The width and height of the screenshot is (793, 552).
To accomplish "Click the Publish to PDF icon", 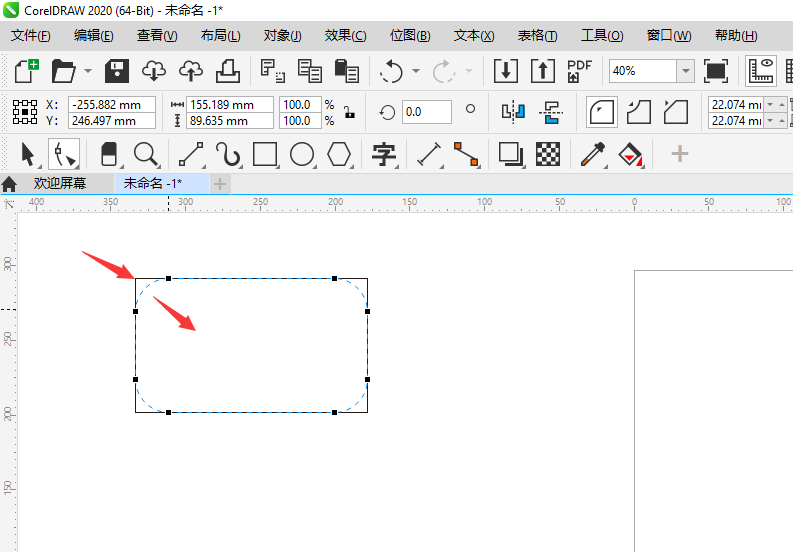I will click(579, 71).
